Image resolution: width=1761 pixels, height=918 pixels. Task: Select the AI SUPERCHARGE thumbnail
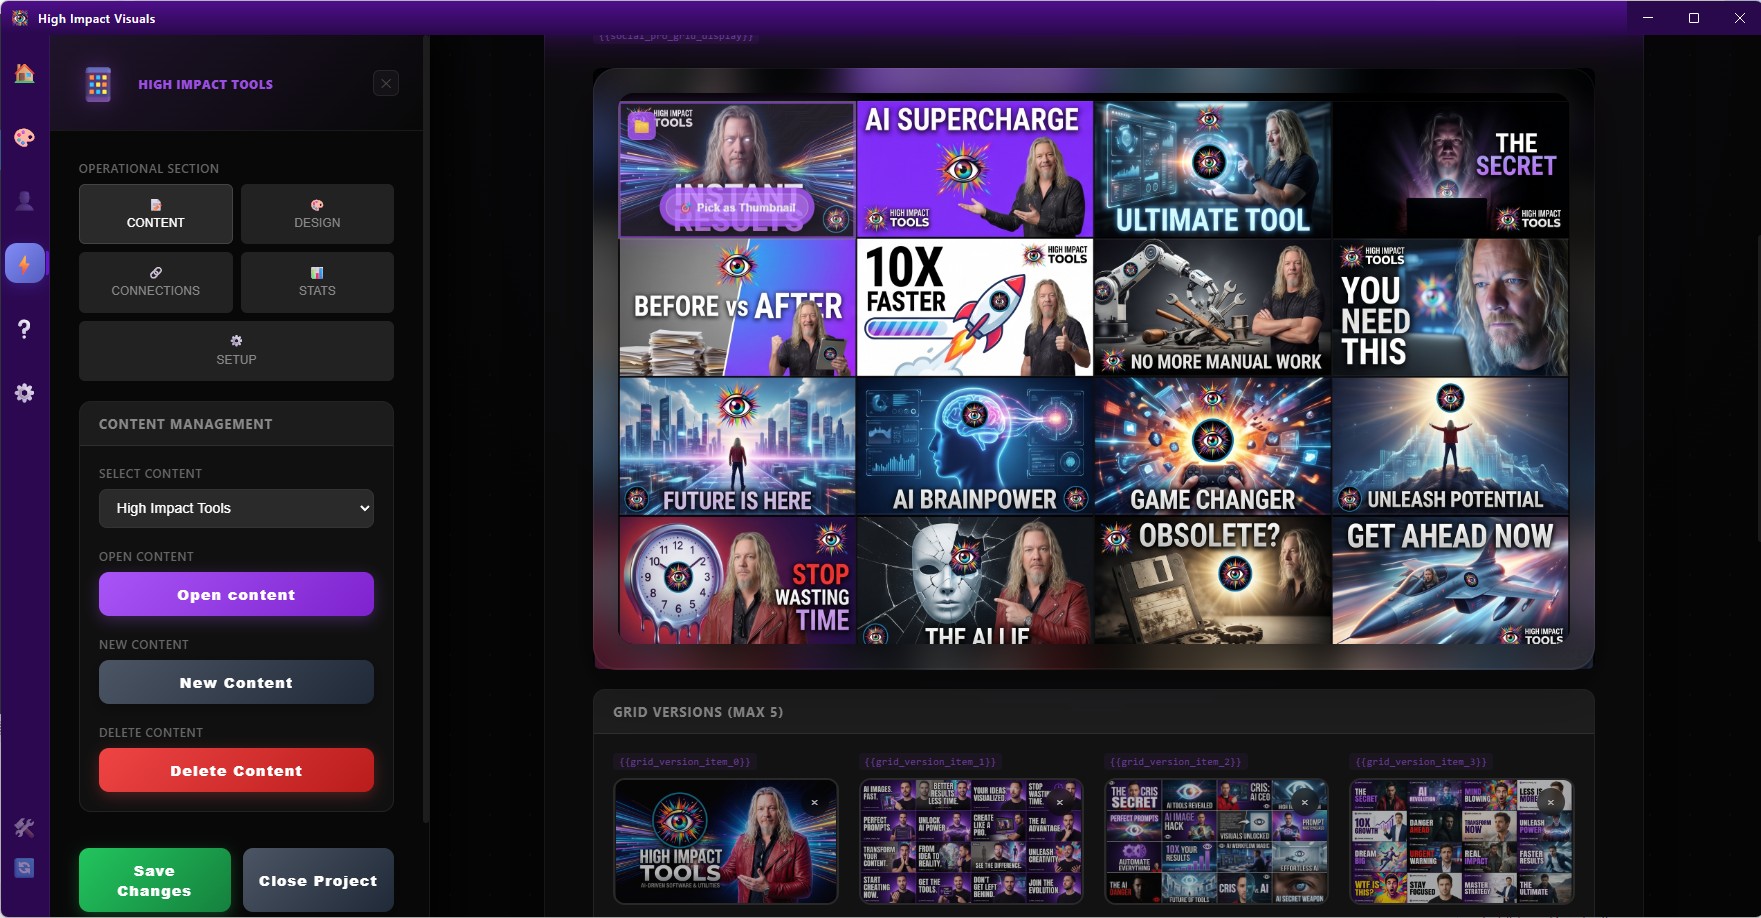pos(975,169)
